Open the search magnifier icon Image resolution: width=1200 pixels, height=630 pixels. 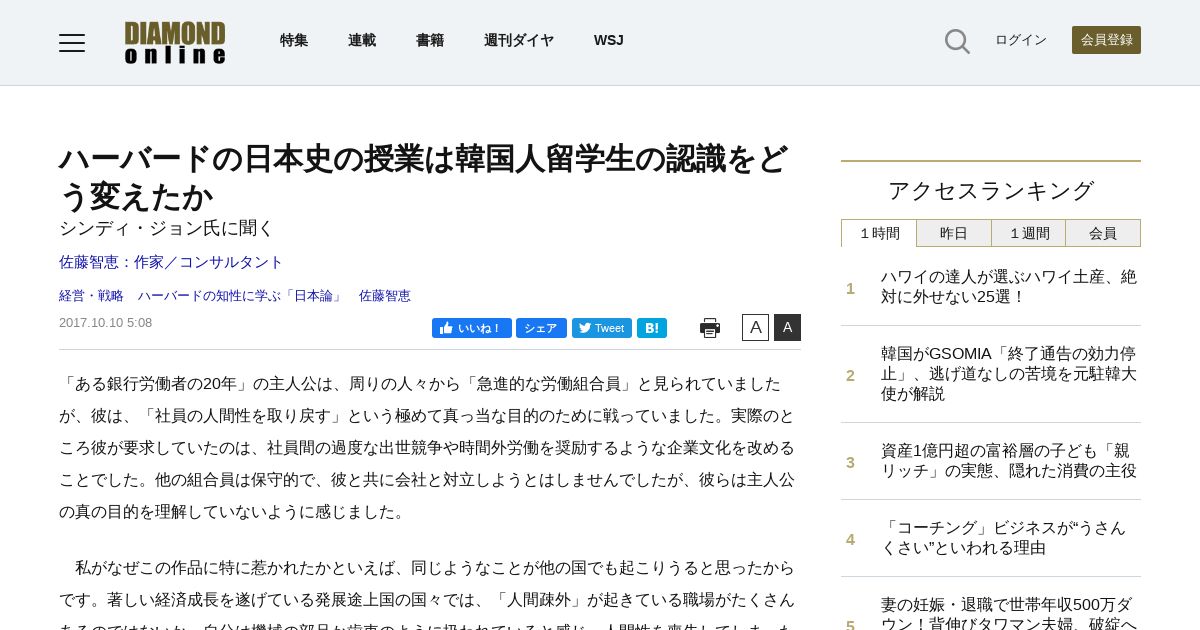[x=957, y=41]
